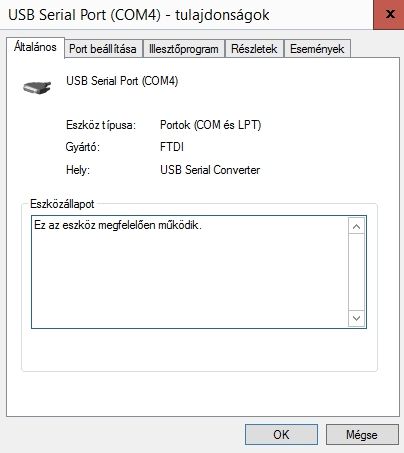Open the Illesztőprogram tab
This screenshot has width=404, height=453.
184,49
